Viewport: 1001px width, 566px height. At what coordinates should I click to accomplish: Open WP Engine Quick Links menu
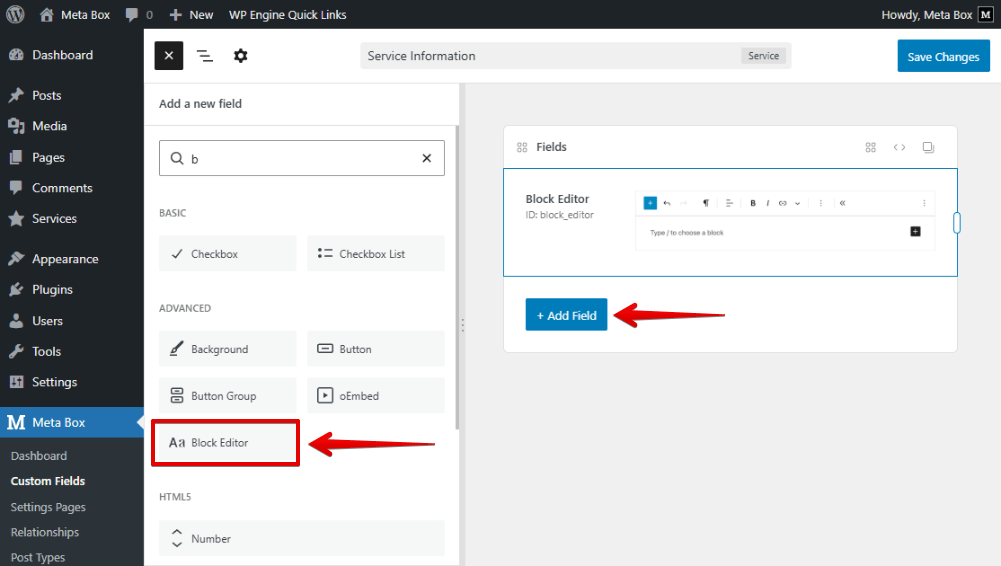click(287, 14)
